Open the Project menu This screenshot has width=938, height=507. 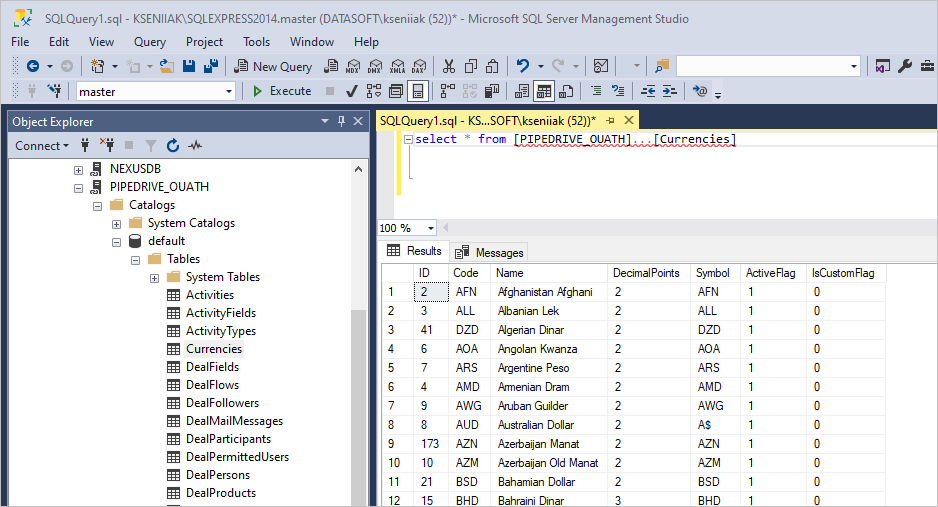(x=204, y=42)
